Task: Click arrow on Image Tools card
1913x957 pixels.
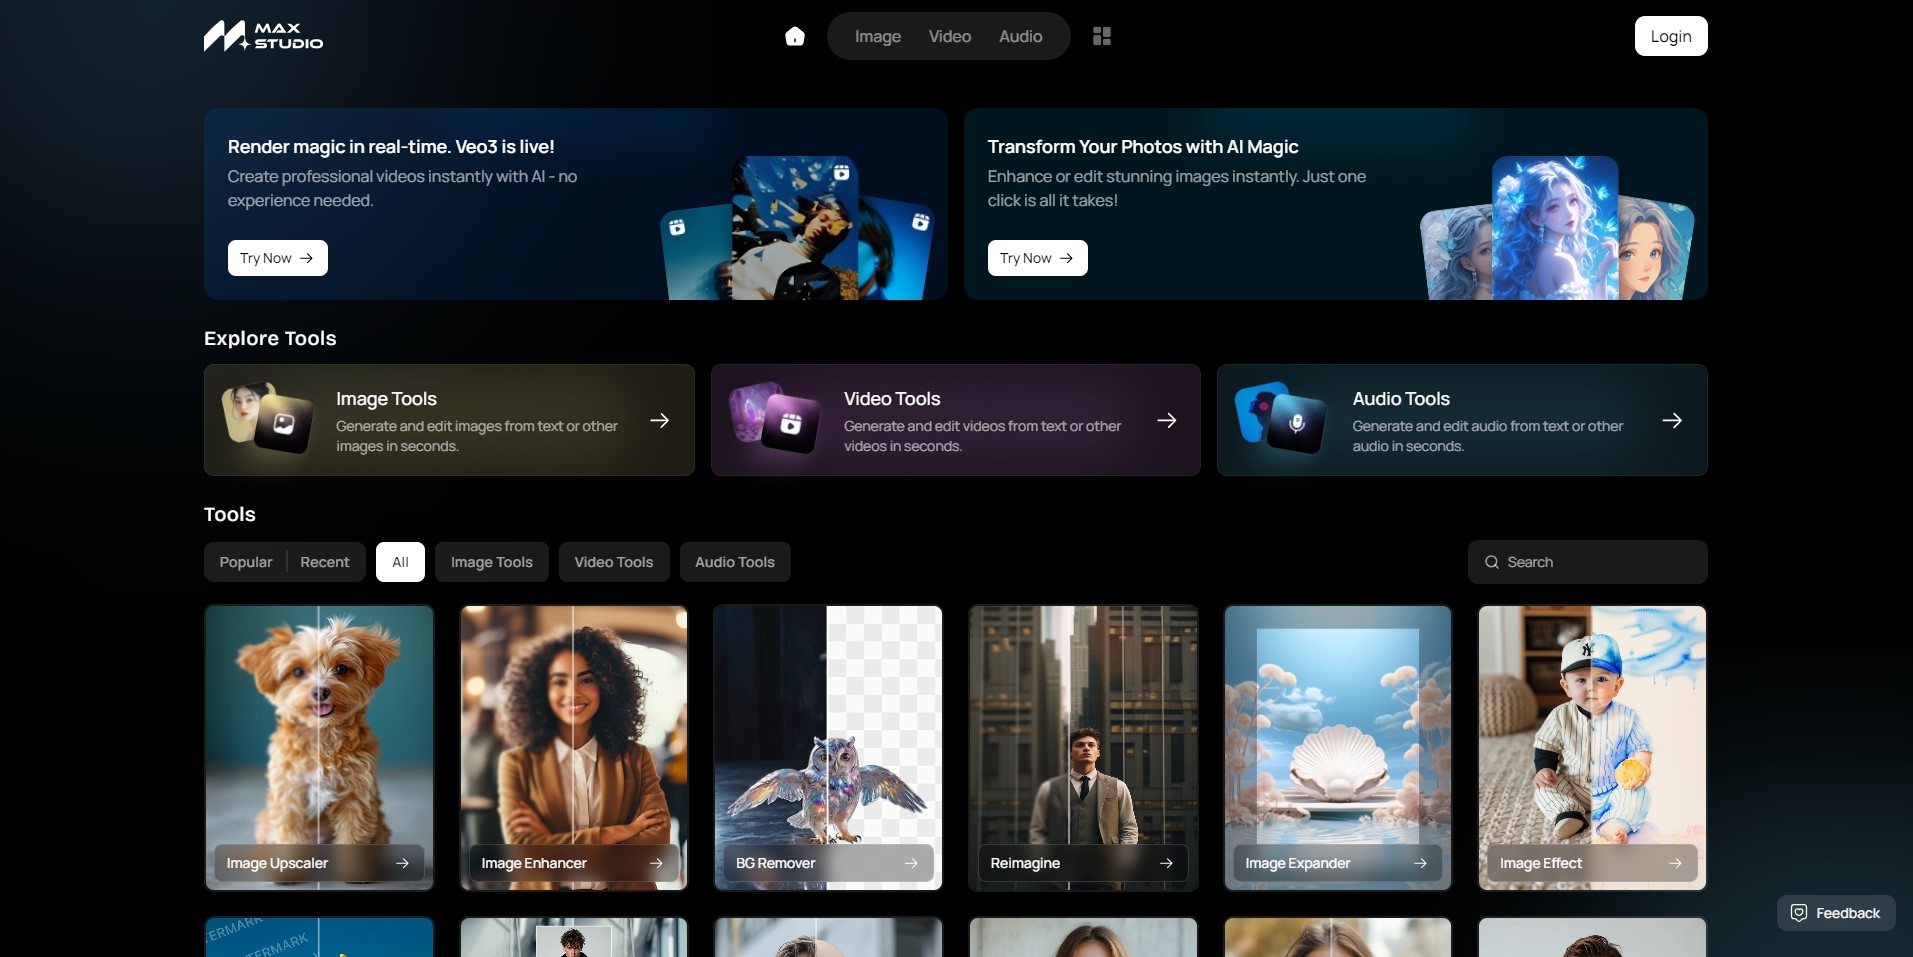Action: pos(660,420)
